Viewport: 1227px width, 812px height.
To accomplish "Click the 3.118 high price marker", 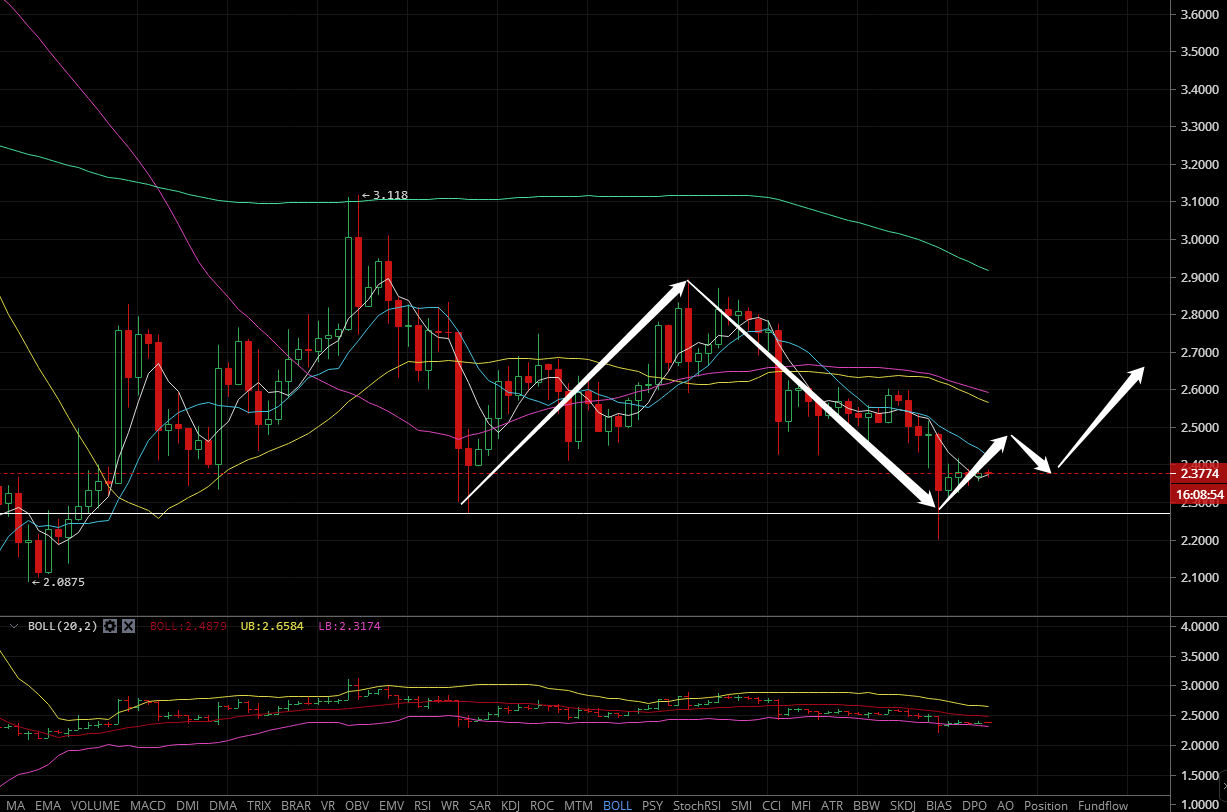I will (389, 196).
